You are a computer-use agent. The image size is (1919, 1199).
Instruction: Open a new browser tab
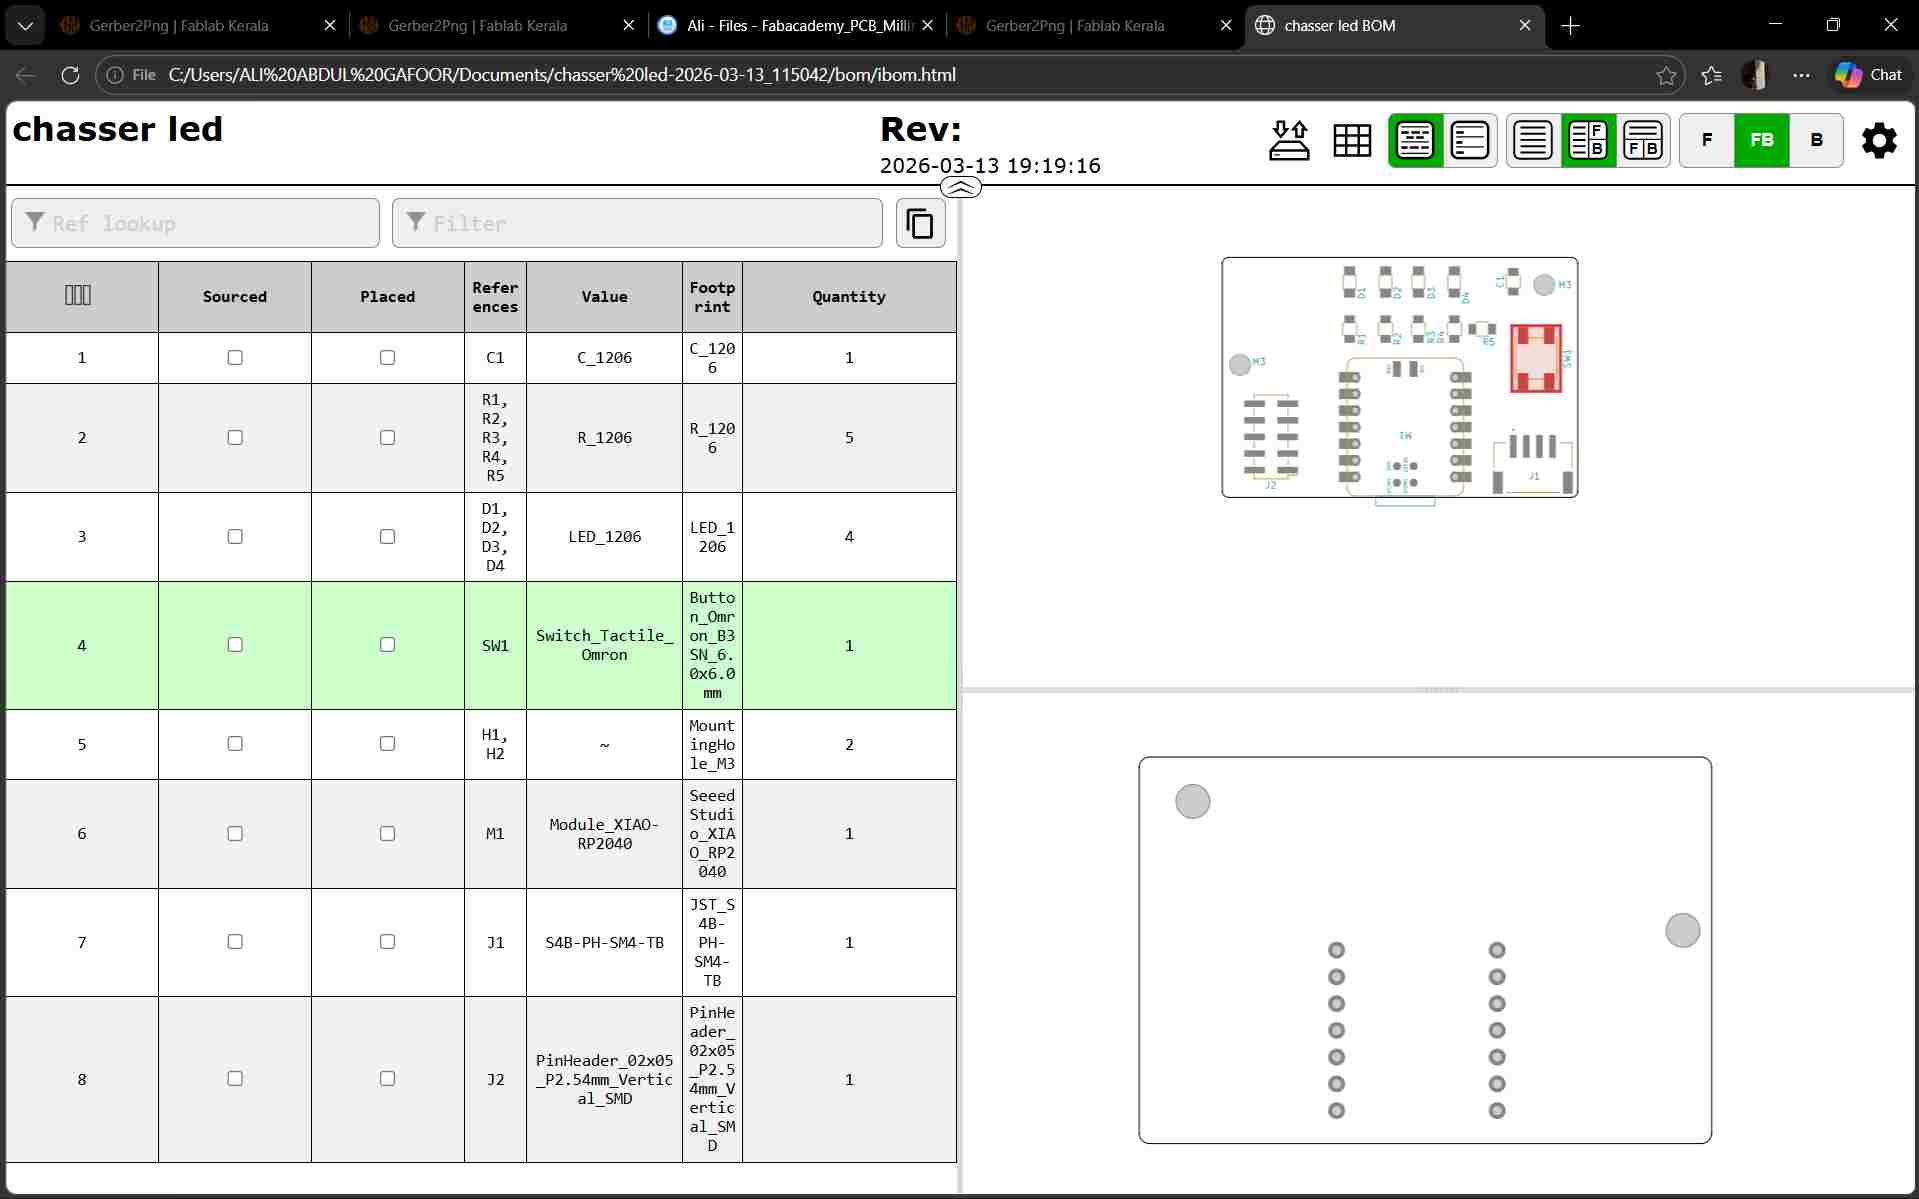(x=1570, y=26)
